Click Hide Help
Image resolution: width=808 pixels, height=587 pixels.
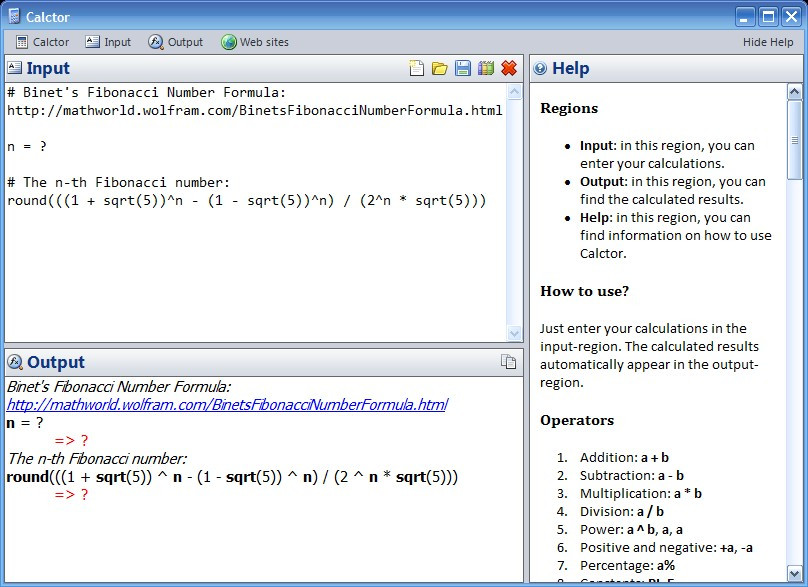(768, 42)
